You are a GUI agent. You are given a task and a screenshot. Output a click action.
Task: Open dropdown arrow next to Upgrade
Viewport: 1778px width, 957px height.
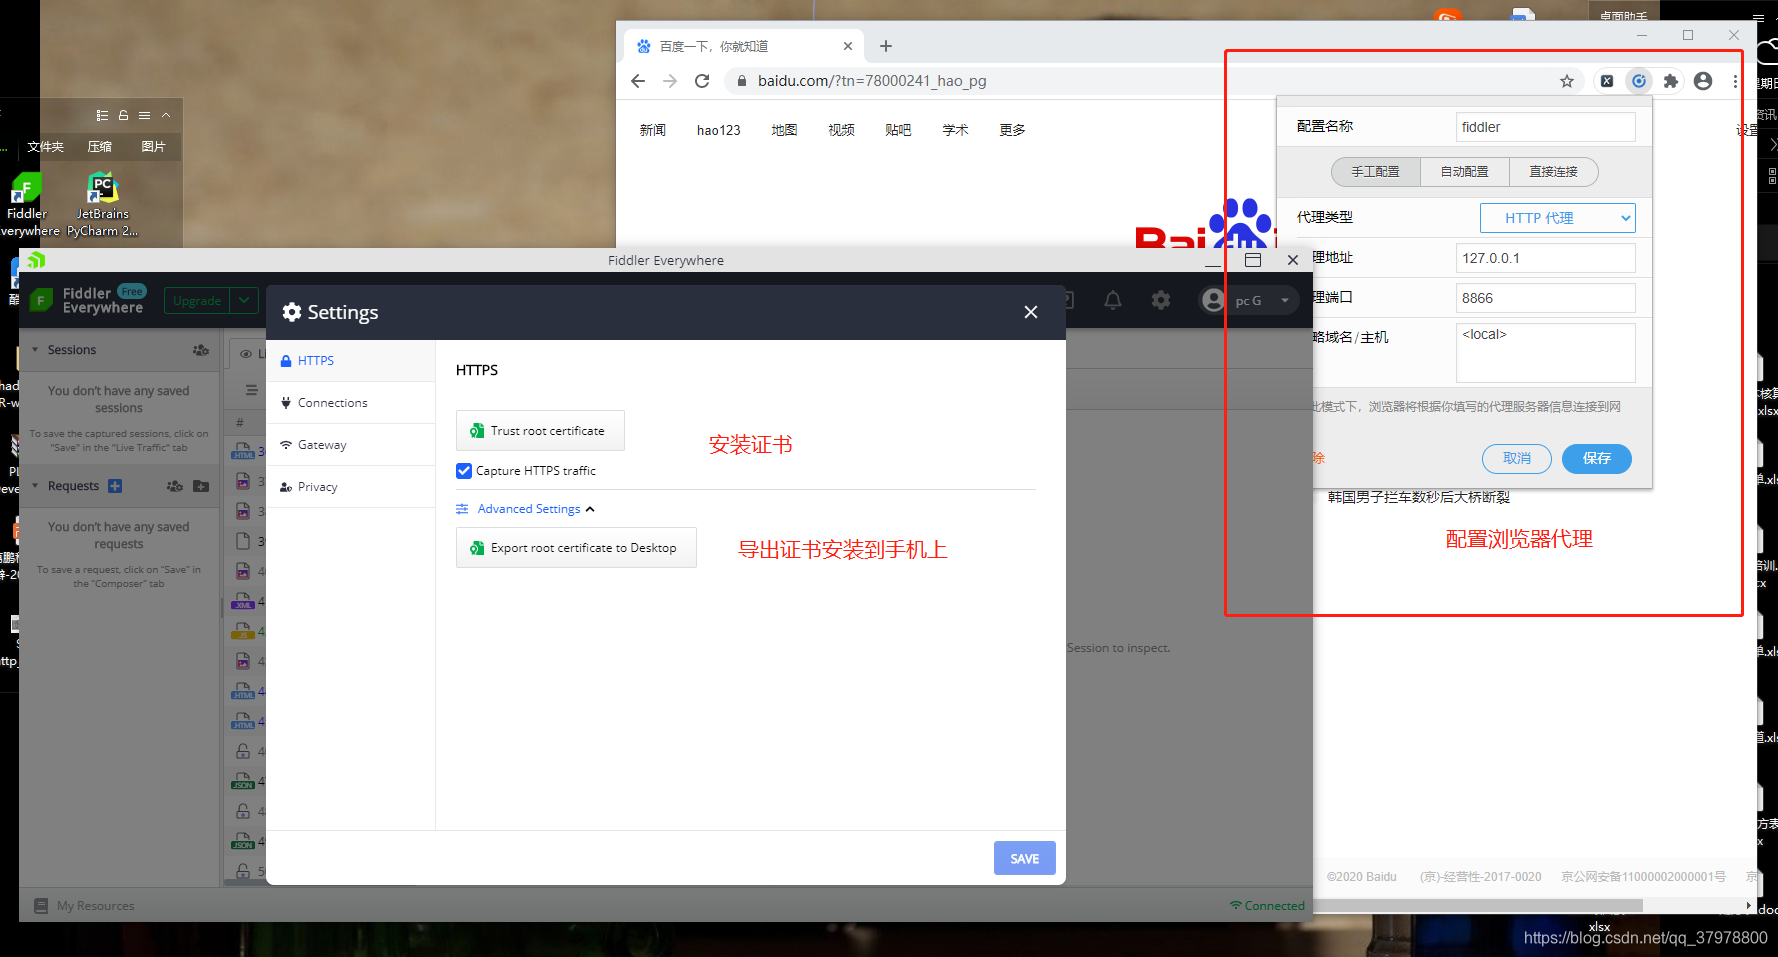pos(244,300)
